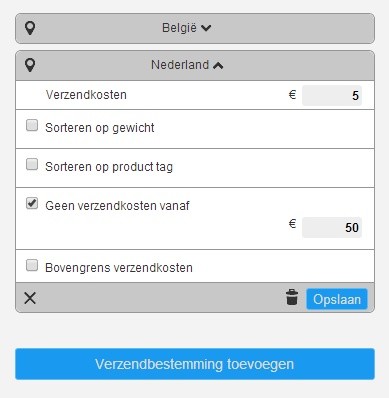This screenshot has height=398, width=389.
Task: Click the Bovengrens verzendkosten label
Action: coord(119,268)
